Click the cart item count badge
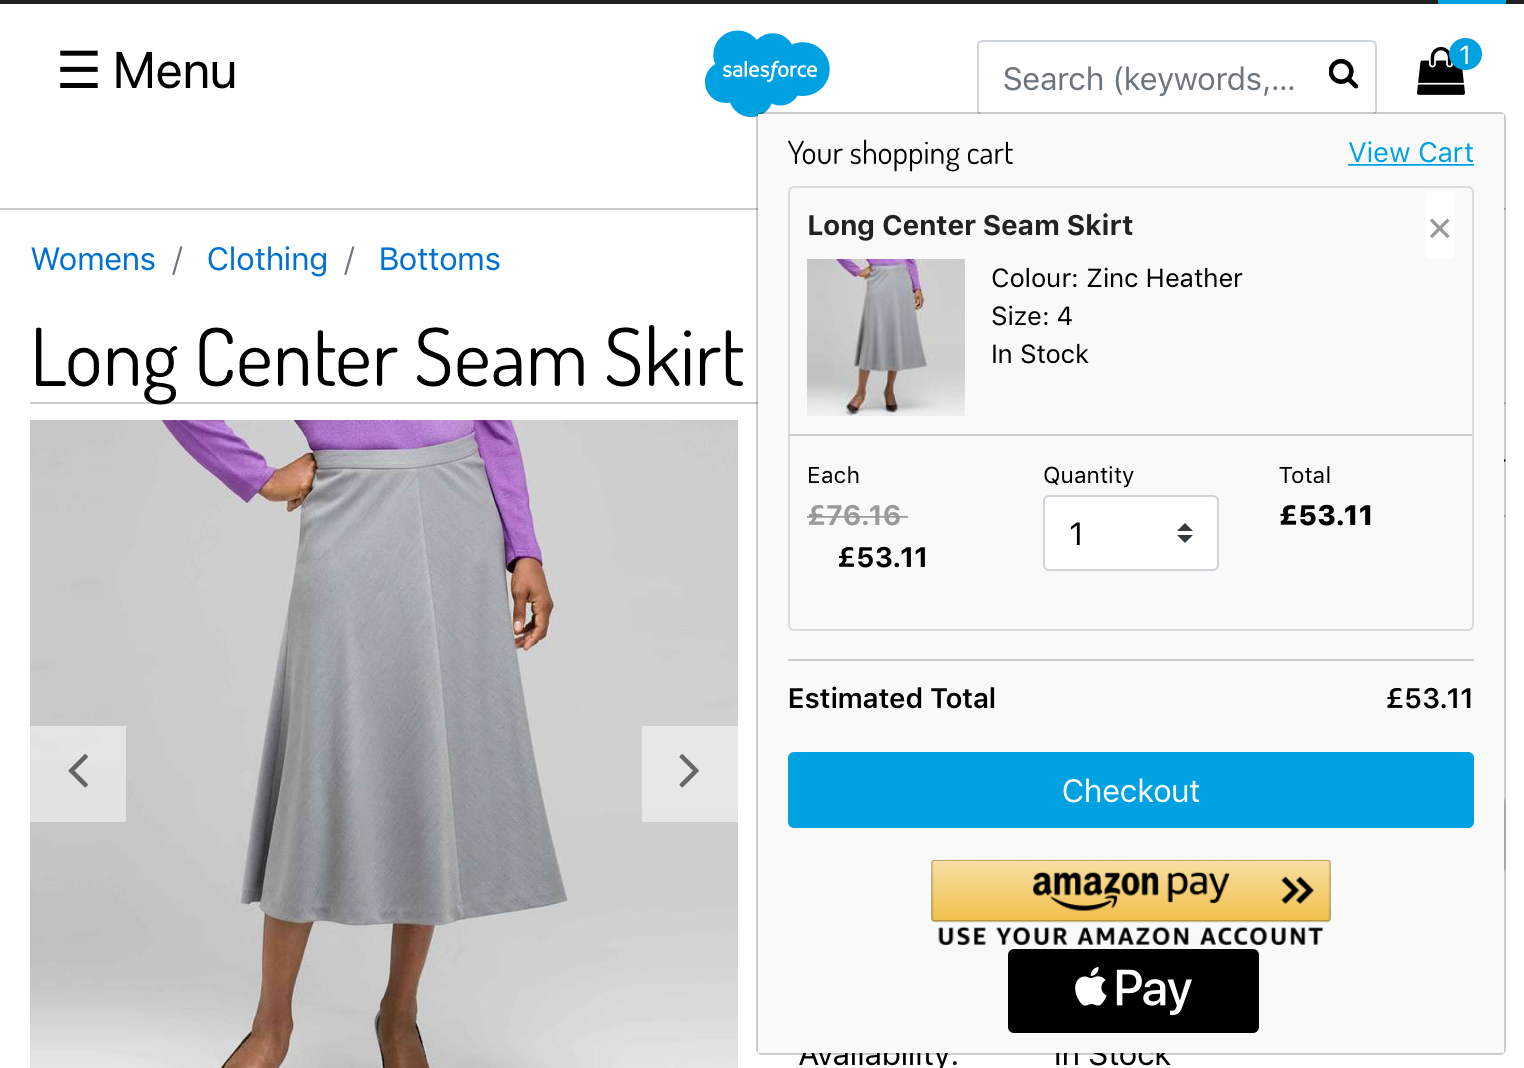The width and height of the screenshot is (1524, 1068). tap(1465, 54)
